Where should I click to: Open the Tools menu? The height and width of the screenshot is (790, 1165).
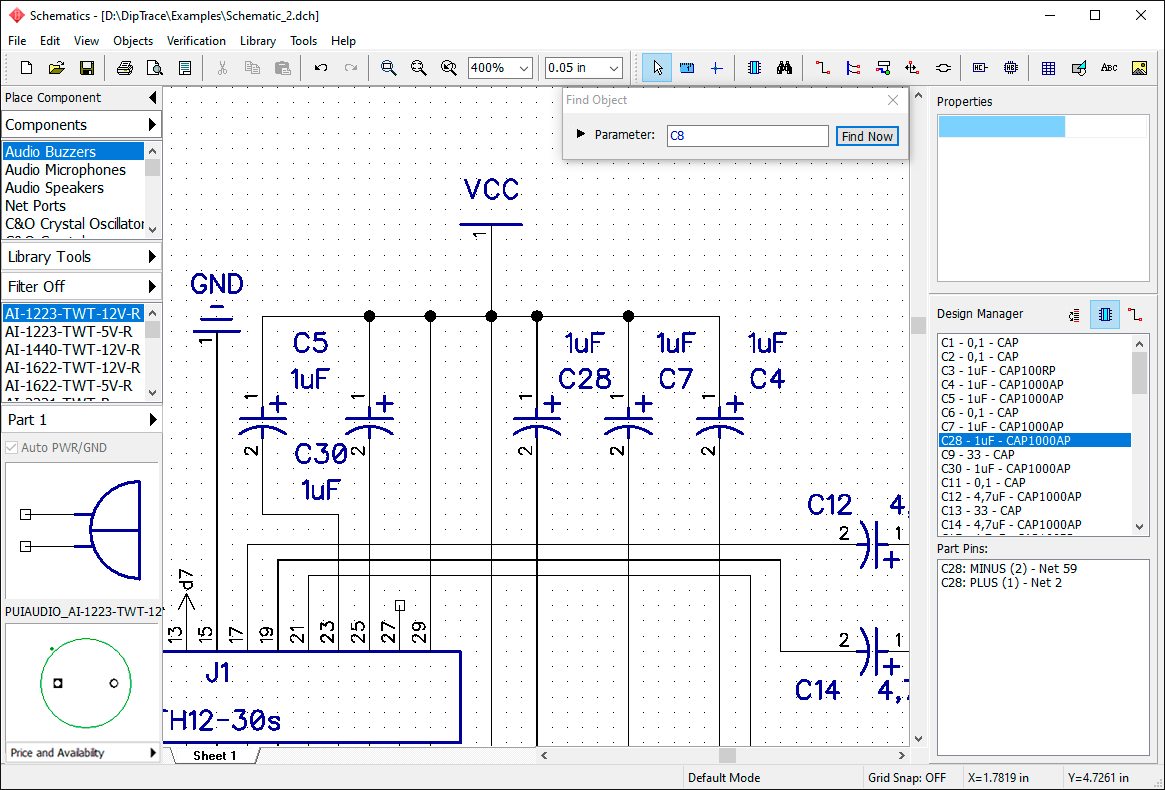point(303,41)
